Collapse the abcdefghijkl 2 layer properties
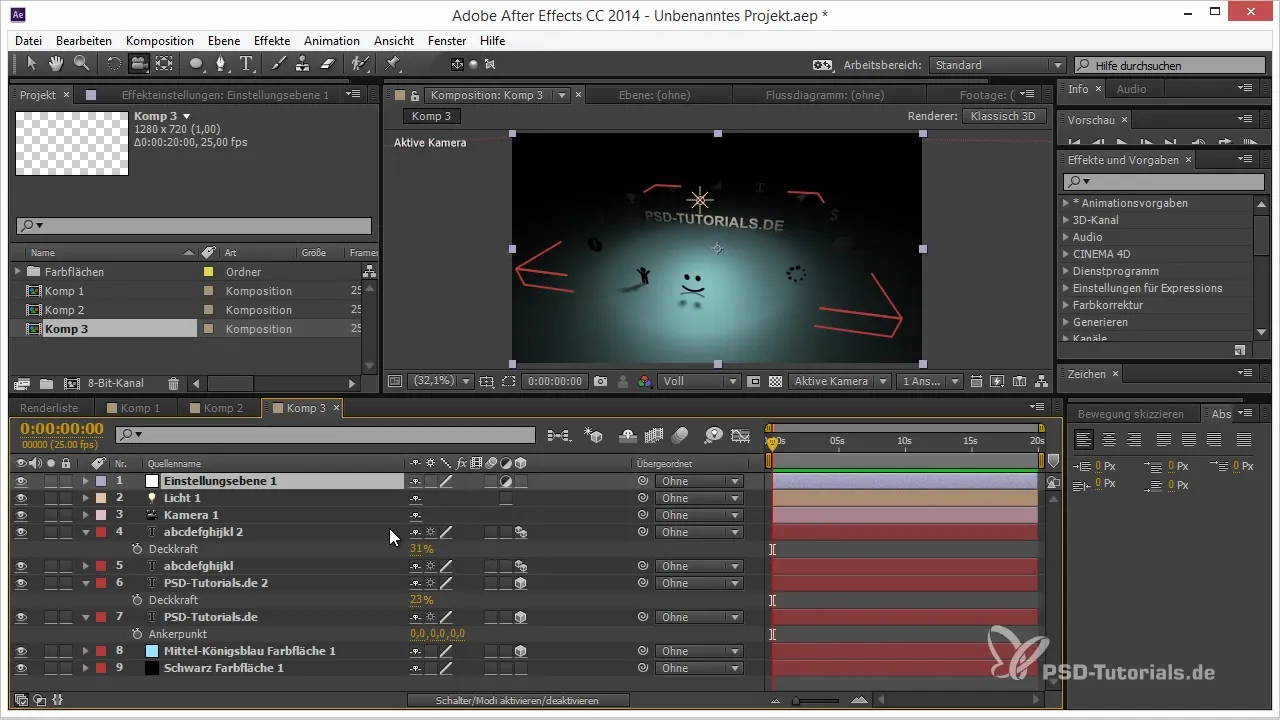The width and height of the screenshot is (1280, 720). (86, 532)
